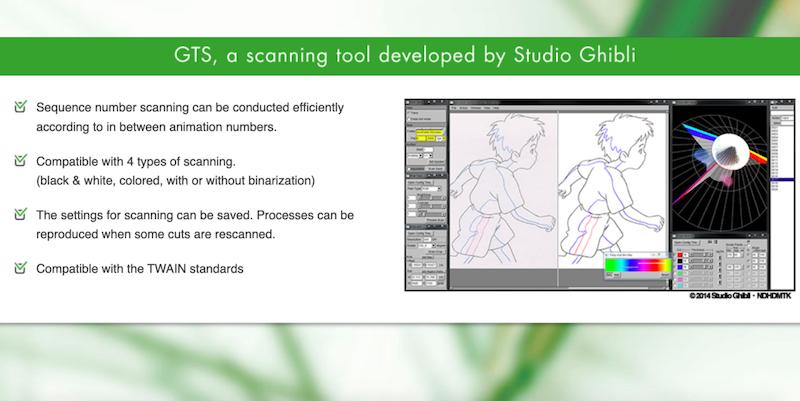The width and height of the screenshot is (800, 401).
Task: Pick the green trace color swatch
Action: pos(680,273)
